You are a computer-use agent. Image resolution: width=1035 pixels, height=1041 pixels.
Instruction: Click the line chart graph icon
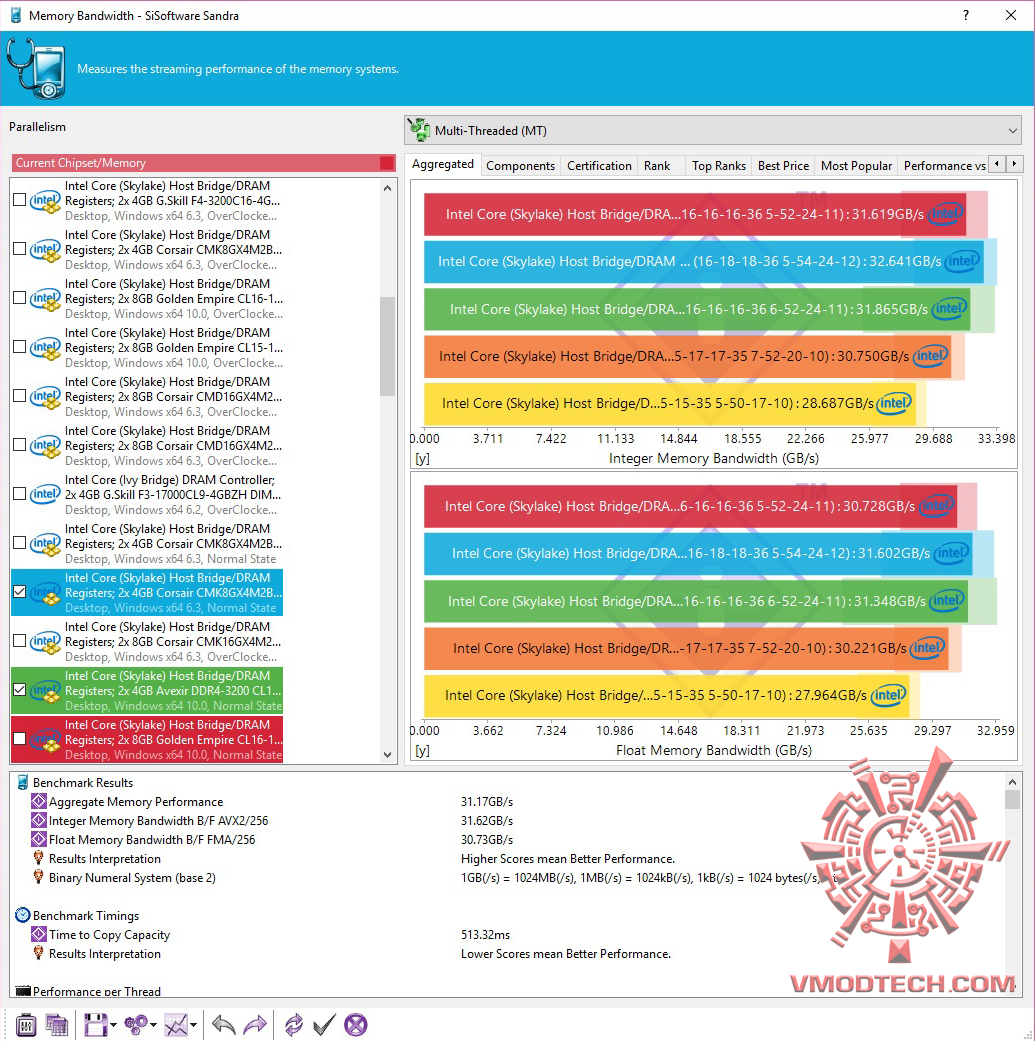coord(176,1024)
